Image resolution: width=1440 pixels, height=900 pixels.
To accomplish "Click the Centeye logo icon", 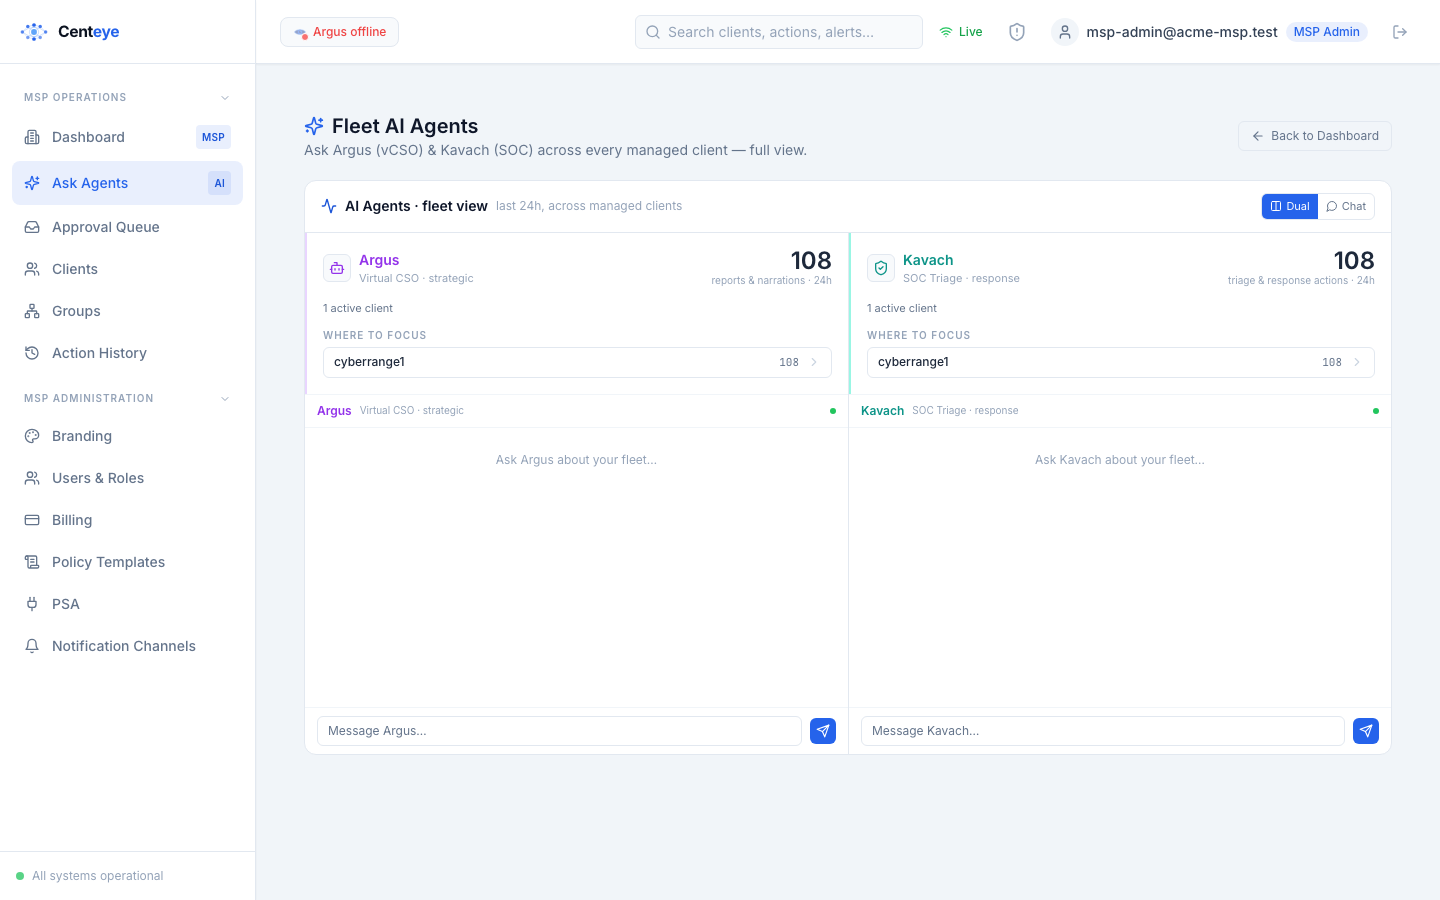I will tap(34, 32).
